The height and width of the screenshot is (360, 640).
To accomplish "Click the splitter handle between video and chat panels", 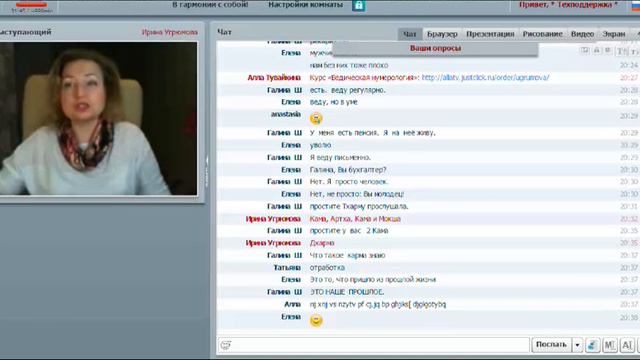I will pyautogui.click(x=207, y=171).
